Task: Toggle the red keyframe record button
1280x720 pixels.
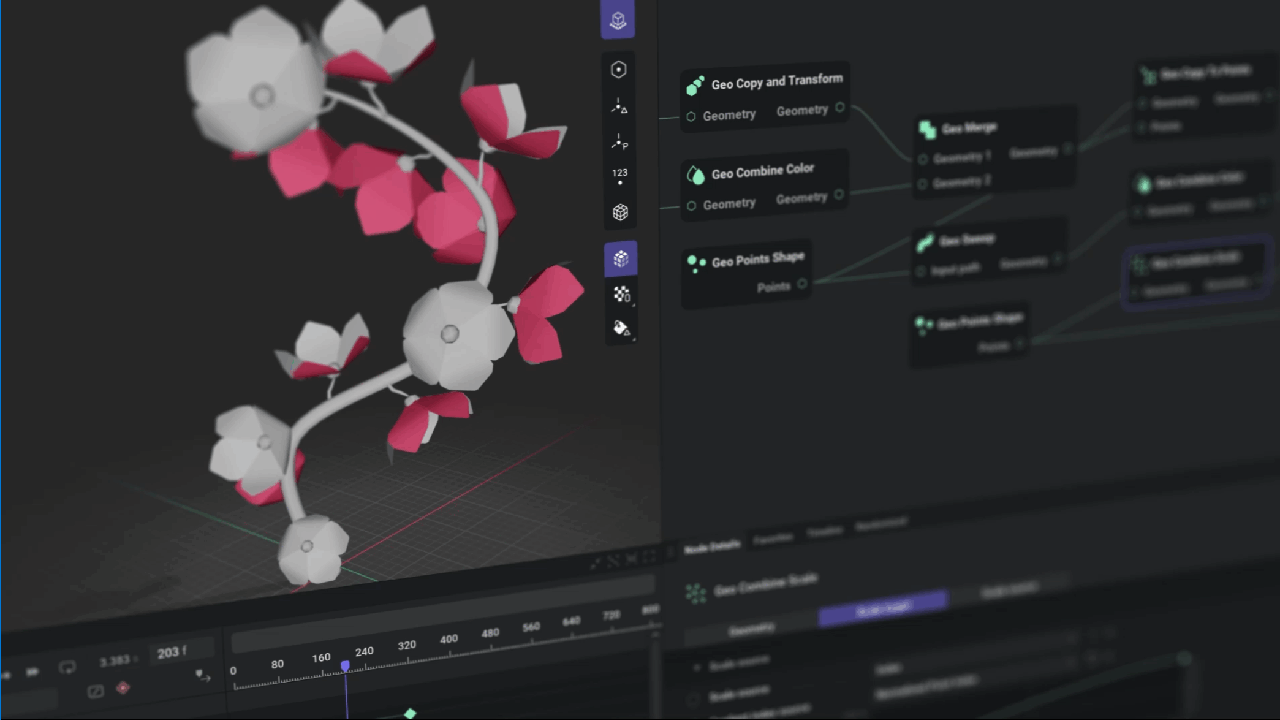Action: tap(123, 688)
